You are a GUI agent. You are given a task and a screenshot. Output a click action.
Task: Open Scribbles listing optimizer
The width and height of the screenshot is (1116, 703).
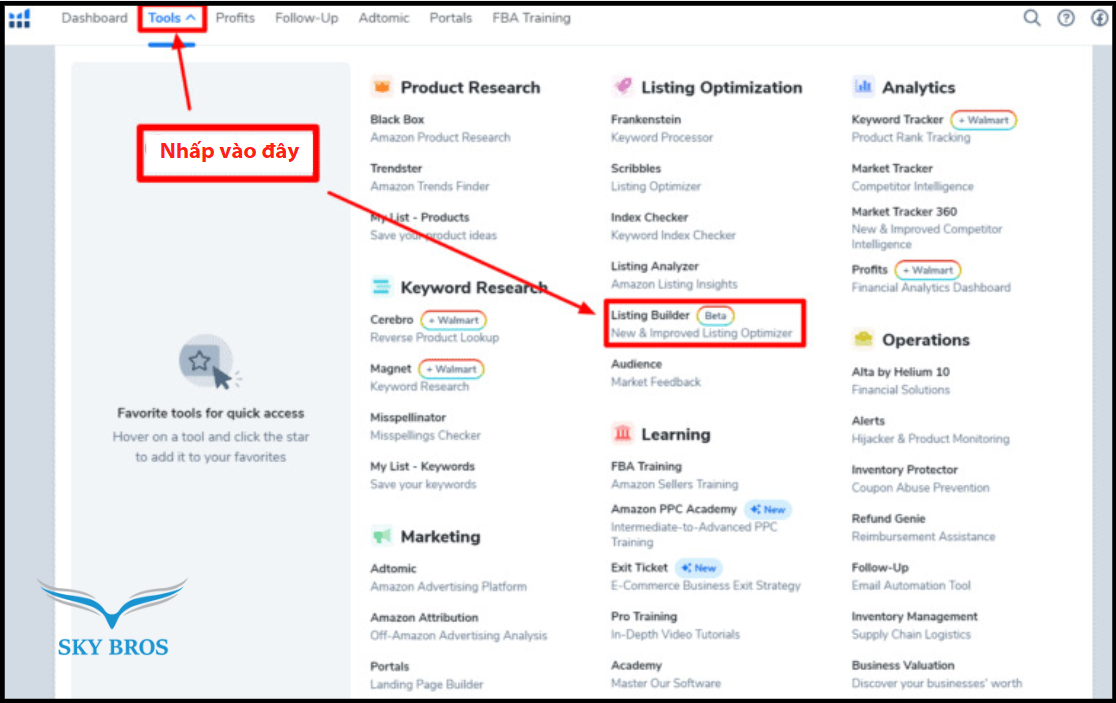[636, 168]
